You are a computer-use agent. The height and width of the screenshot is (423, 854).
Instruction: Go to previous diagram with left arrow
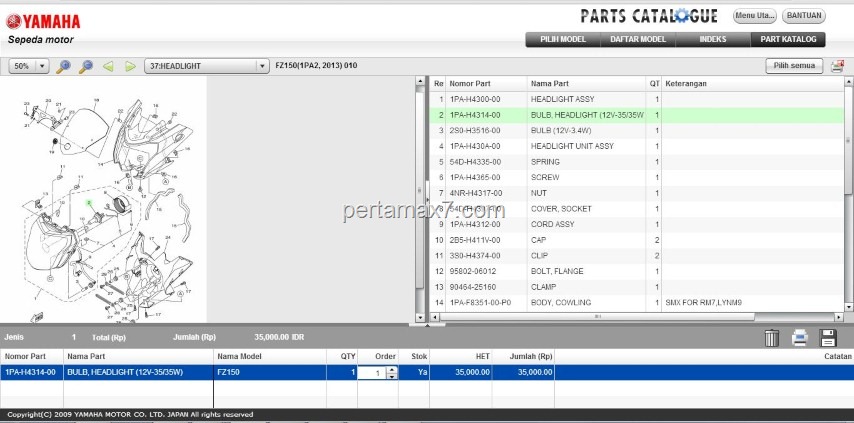point(107,66)
